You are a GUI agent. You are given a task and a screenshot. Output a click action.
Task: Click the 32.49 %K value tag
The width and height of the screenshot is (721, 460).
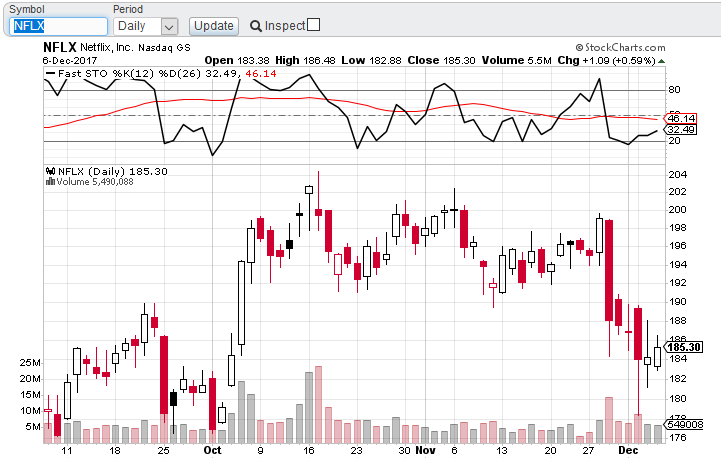[x=681, y=130]
